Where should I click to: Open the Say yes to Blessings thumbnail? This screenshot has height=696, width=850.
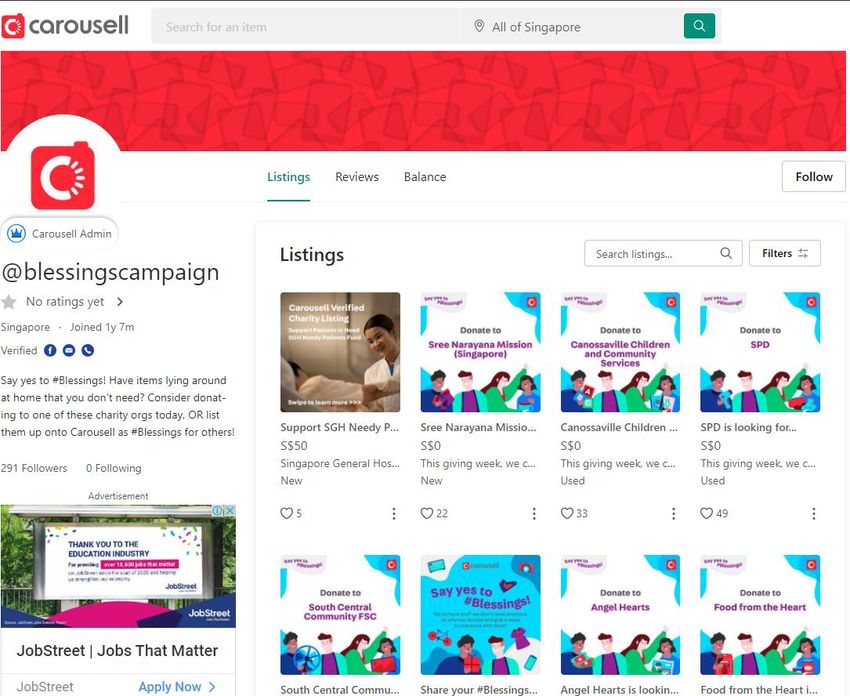coord(480,615)
